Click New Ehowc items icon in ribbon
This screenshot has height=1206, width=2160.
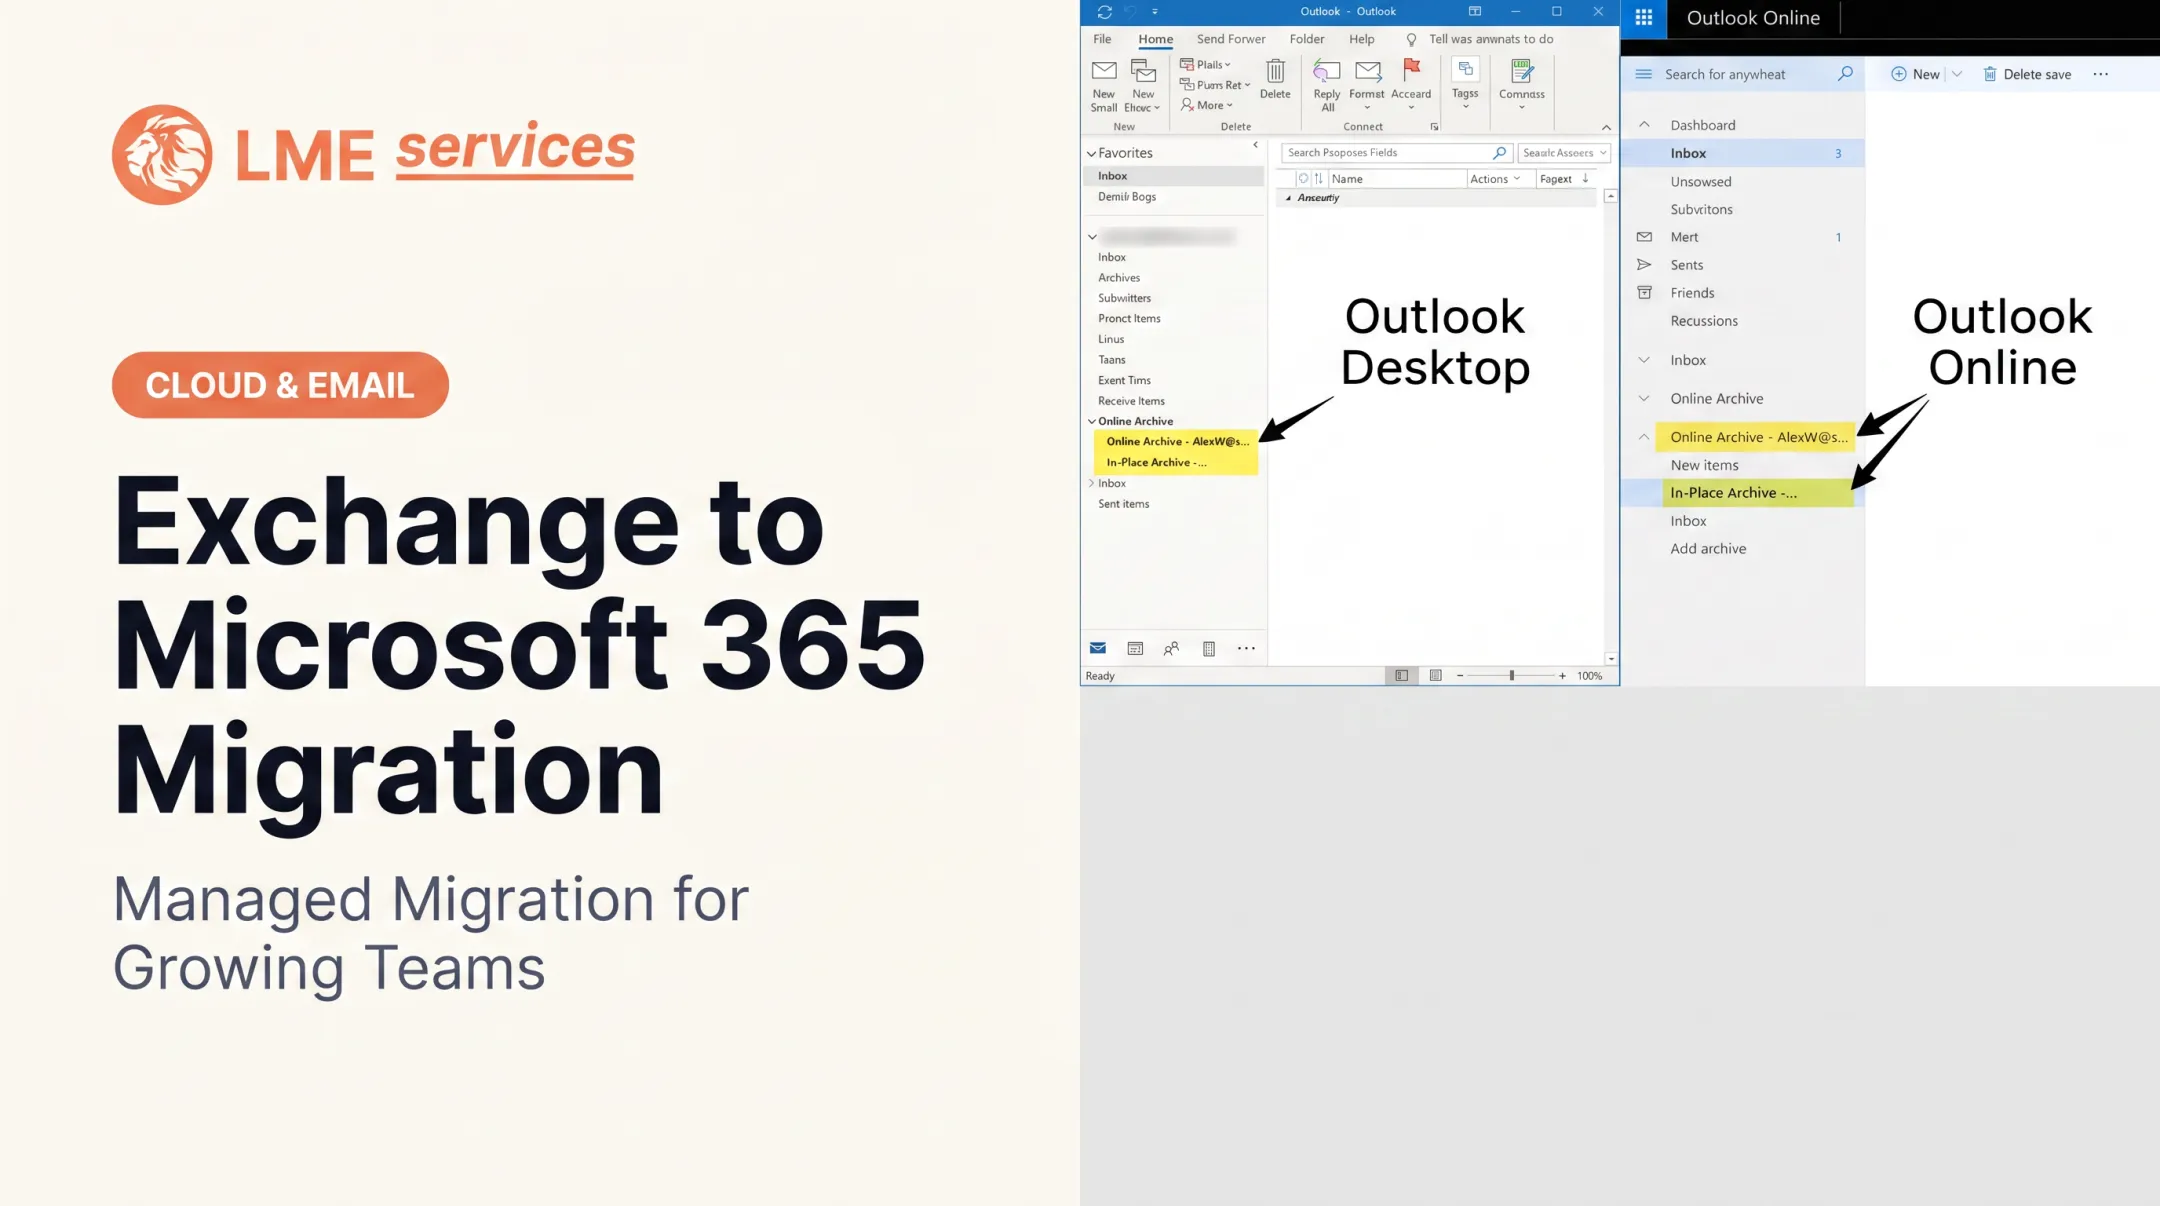point(1143,71)
